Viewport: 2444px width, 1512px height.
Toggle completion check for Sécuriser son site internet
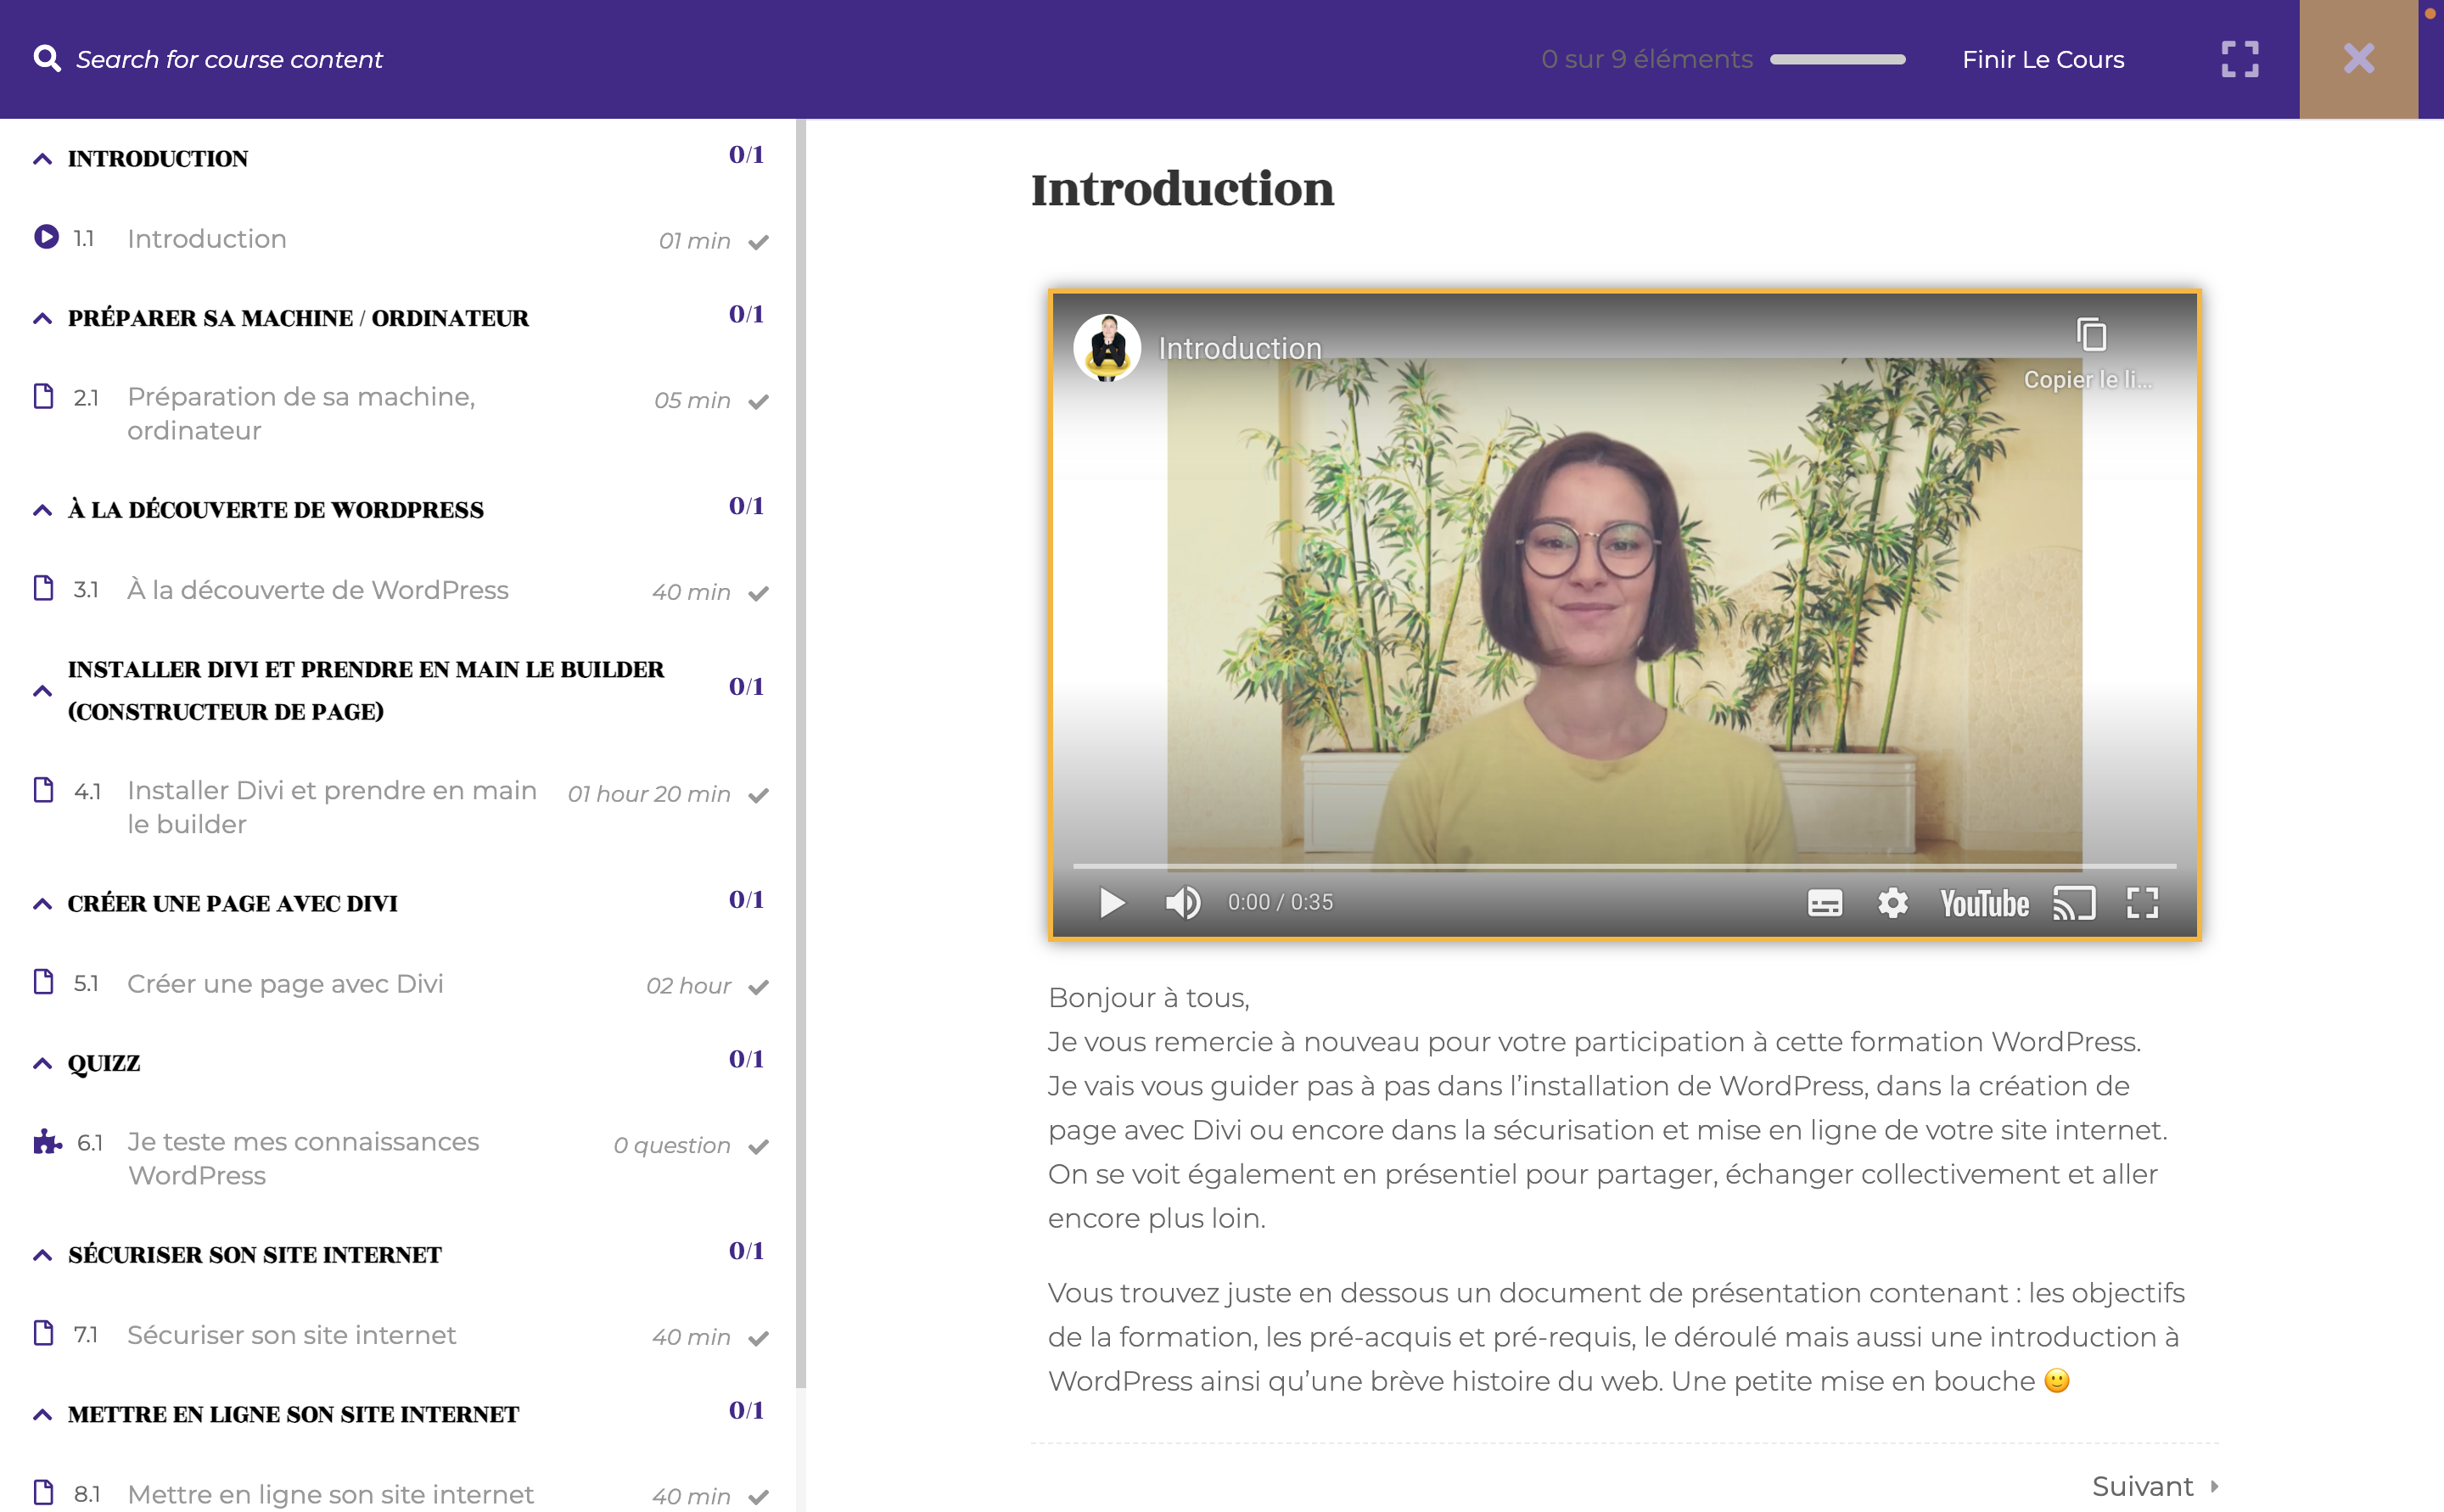click(759, 1338)
